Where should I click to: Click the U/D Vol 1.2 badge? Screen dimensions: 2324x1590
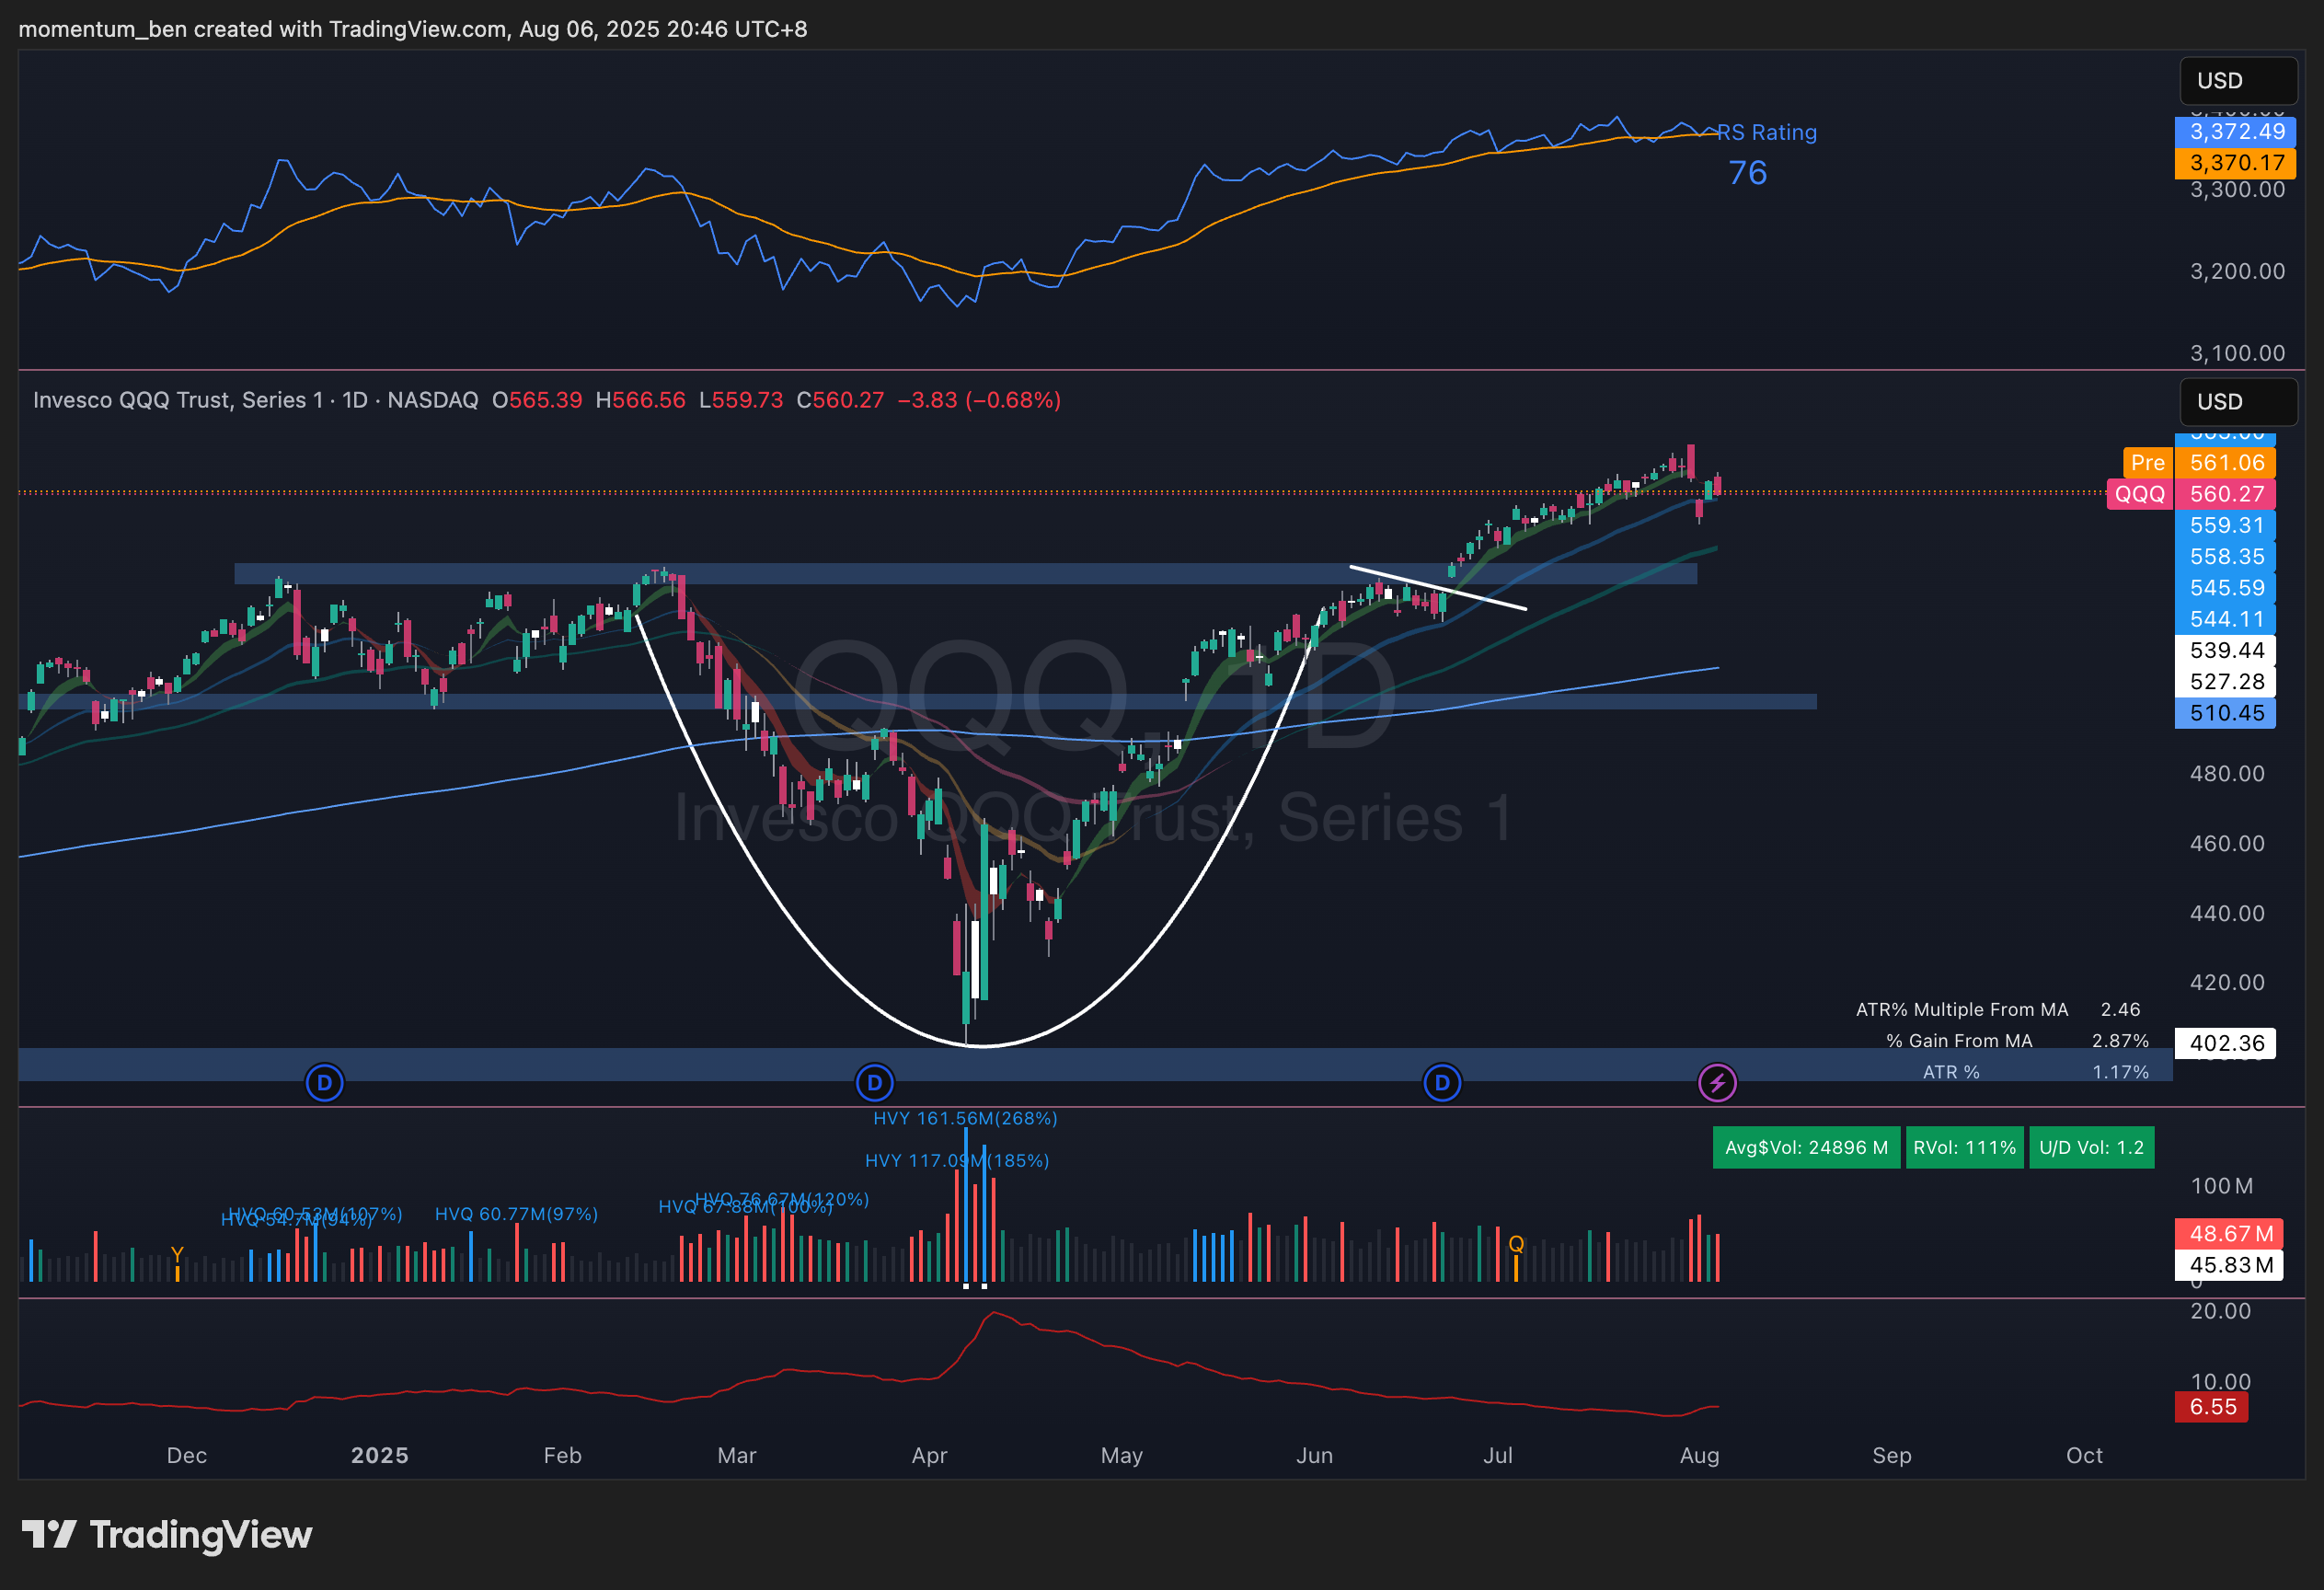click(2091, 1147)
